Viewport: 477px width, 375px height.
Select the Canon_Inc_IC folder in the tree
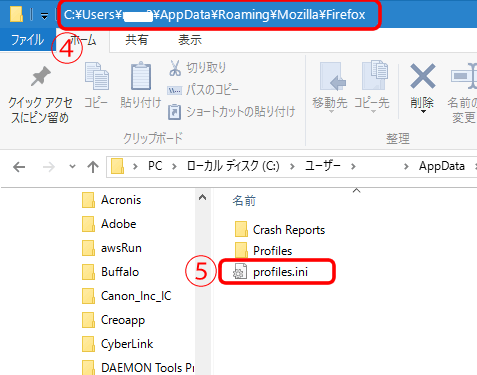(127, 296)
